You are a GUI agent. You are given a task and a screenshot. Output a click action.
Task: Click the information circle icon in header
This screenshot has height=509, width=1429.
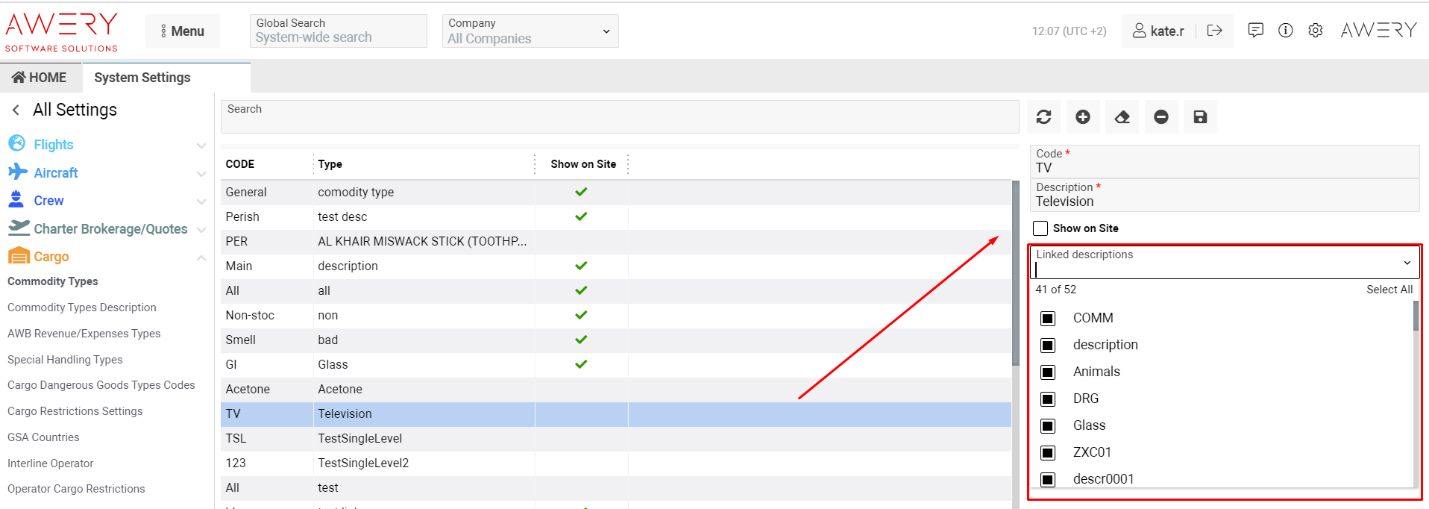[x=1286, y=31]
